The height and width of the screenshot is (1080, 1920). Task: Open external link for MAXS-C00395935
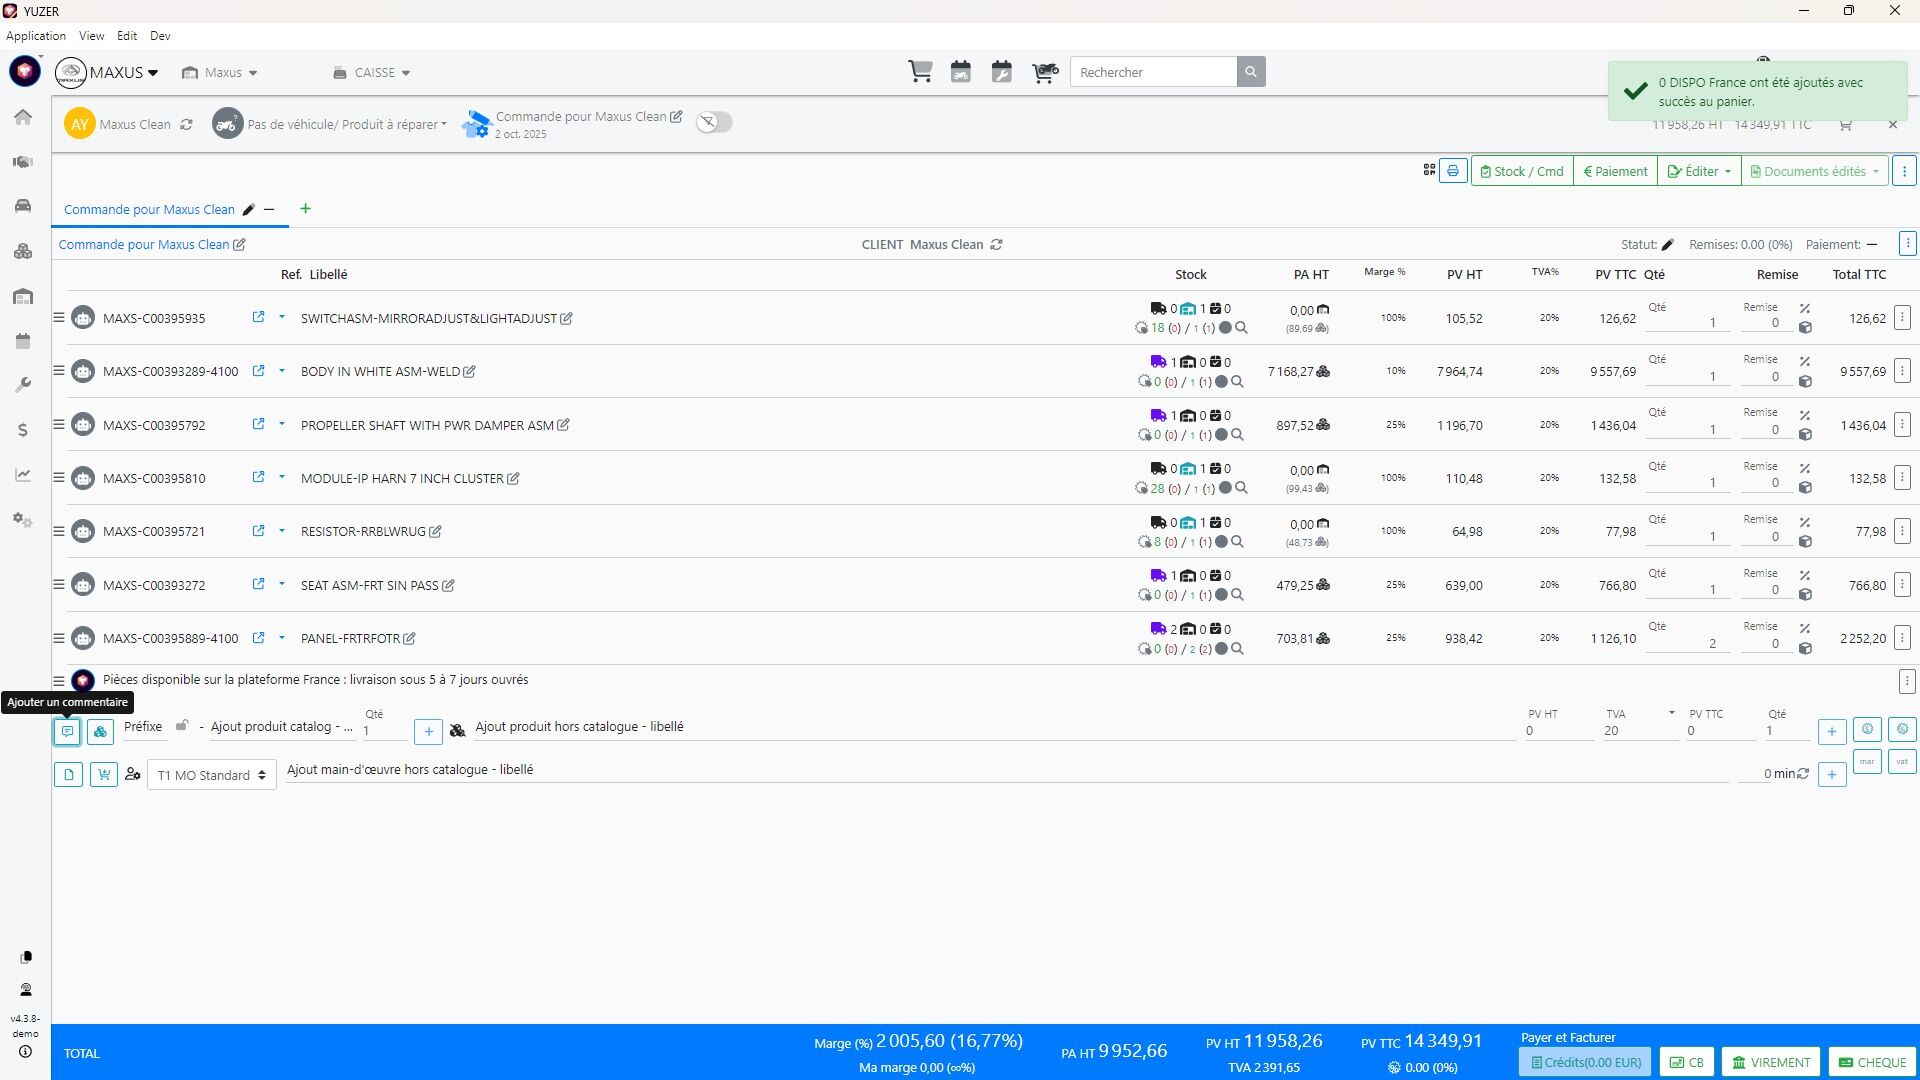pos(258,317)
